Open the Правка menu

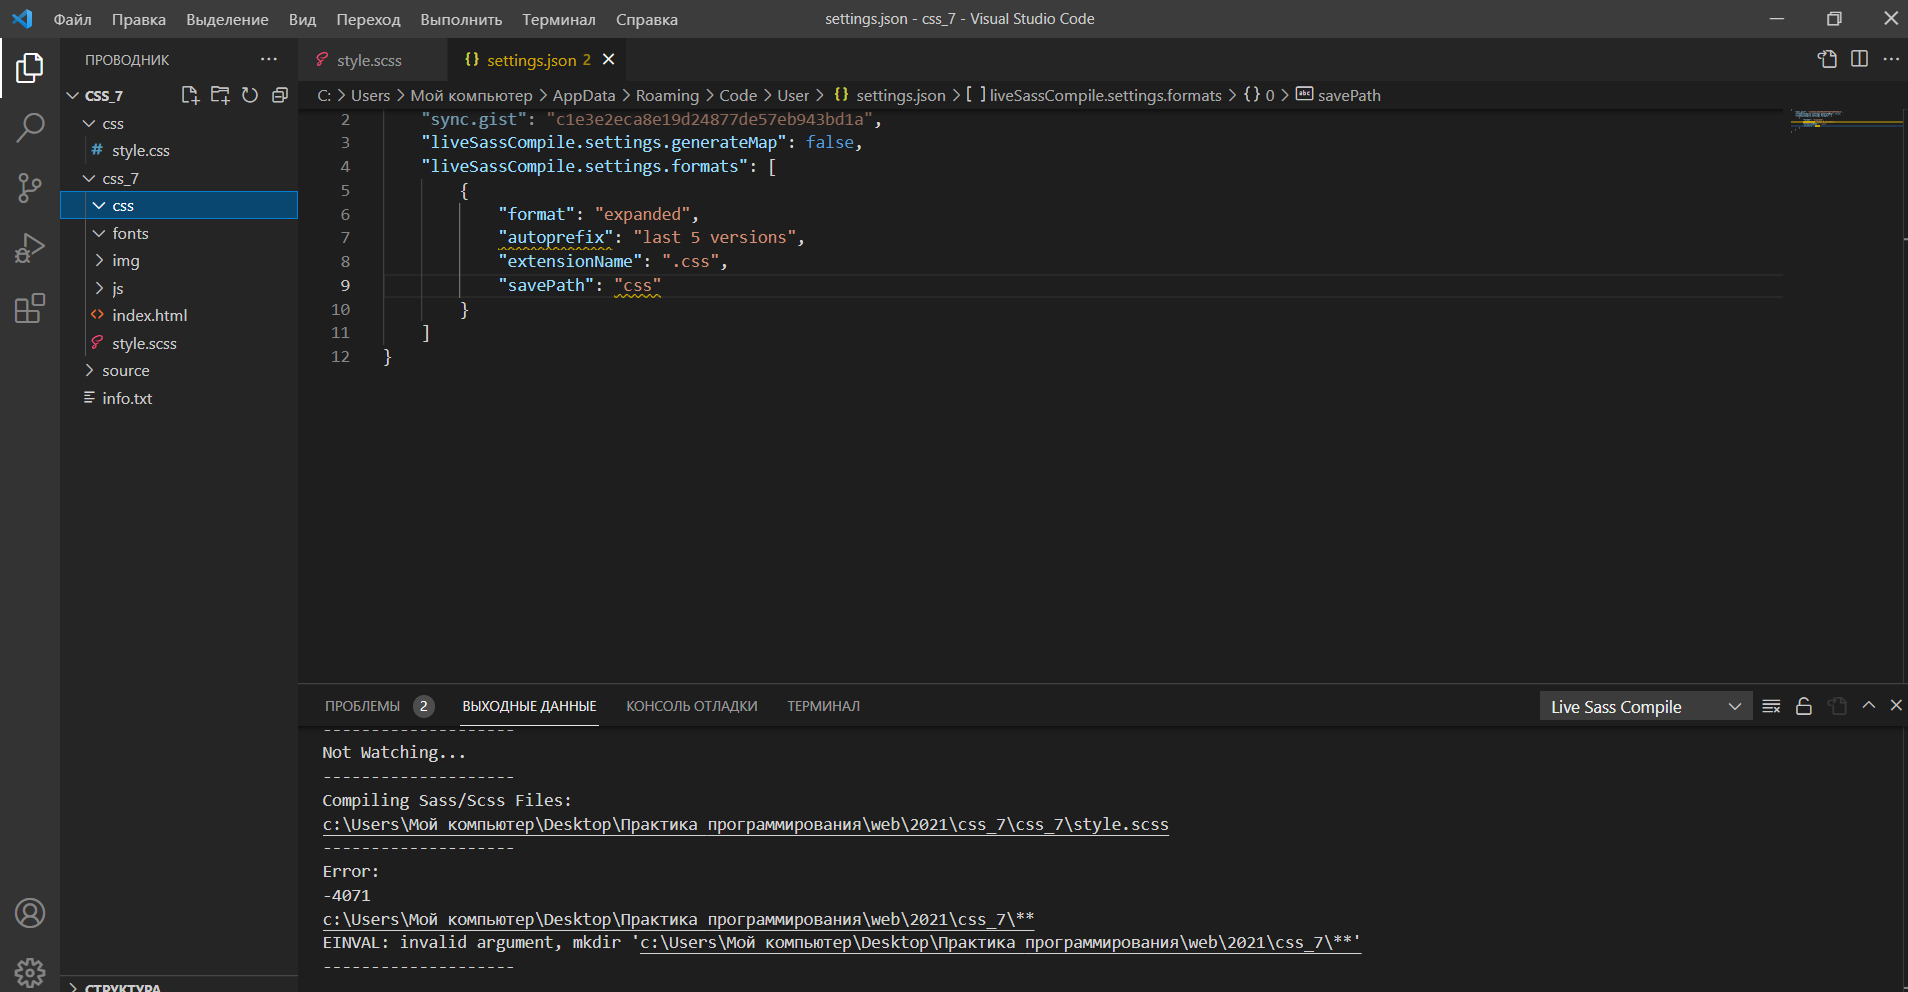coord(139,19)
